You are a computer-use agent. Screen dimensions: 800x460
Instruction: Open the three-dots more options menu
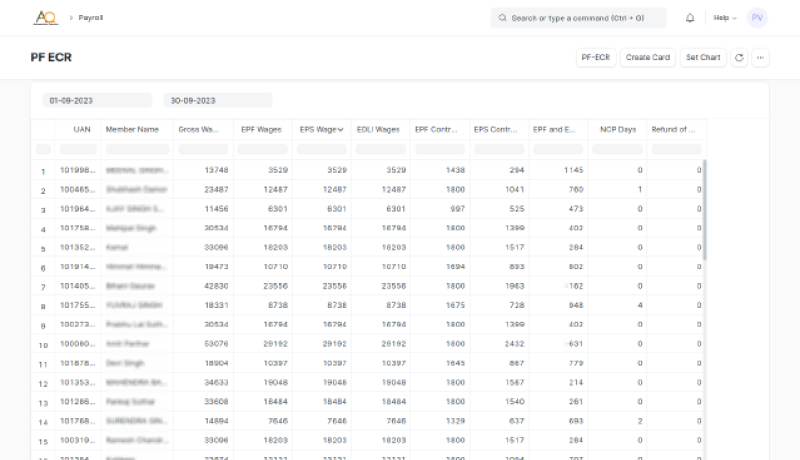761,58
